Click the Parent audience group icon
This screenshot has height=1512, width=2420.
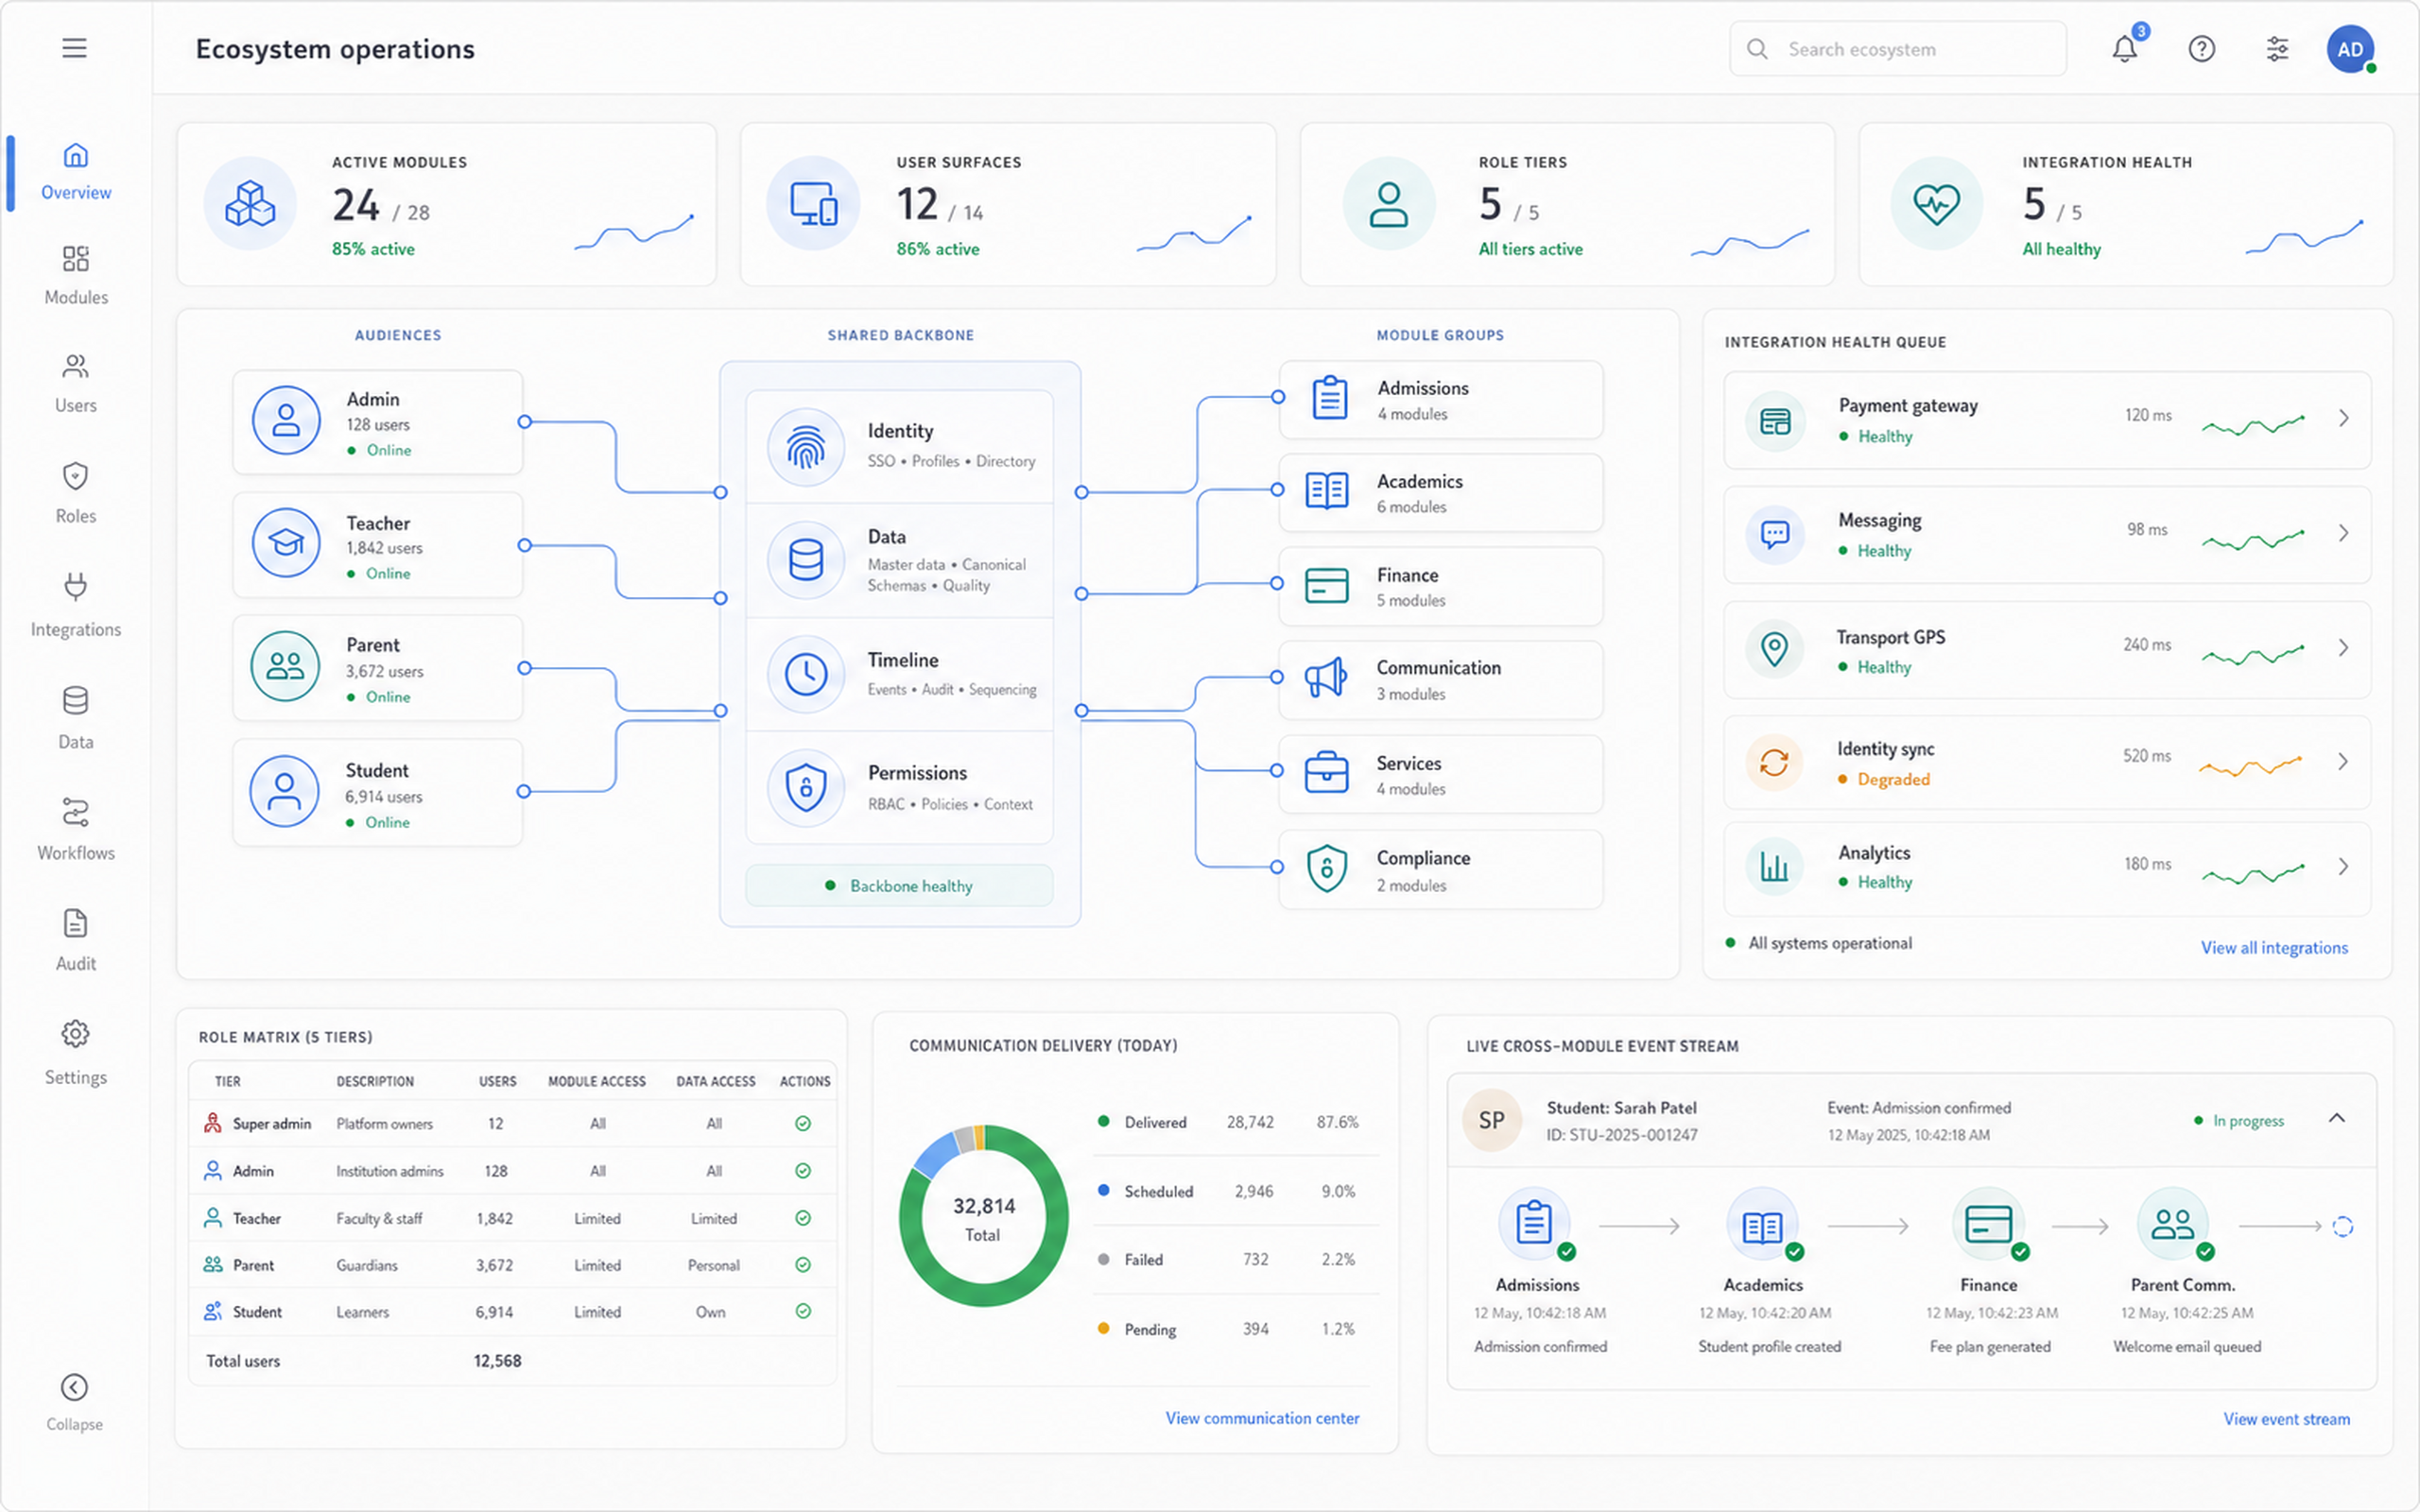pos(285,666)
